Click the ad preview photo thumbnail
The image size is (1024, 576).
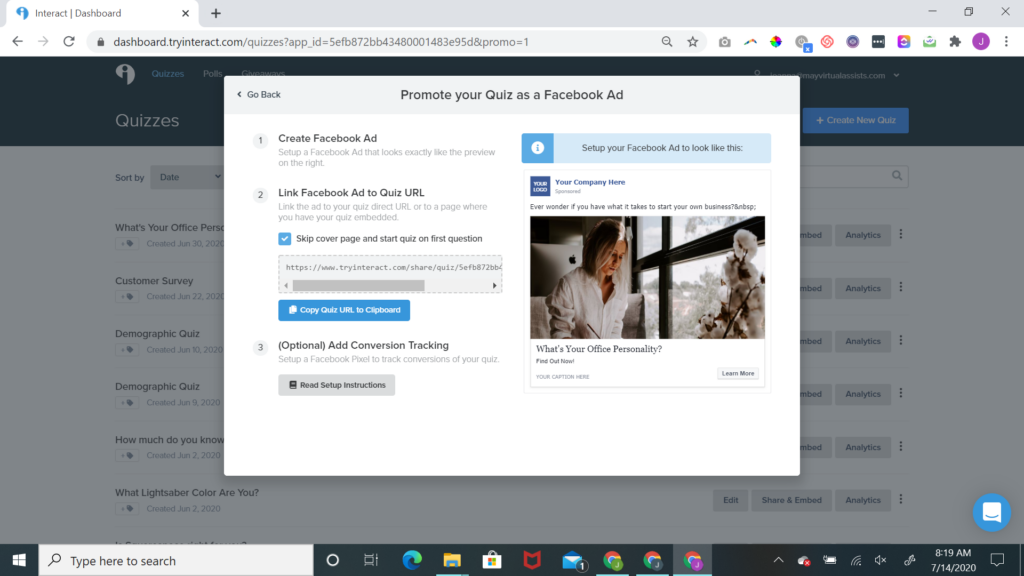pyautogui.click(x=647, y=278)
